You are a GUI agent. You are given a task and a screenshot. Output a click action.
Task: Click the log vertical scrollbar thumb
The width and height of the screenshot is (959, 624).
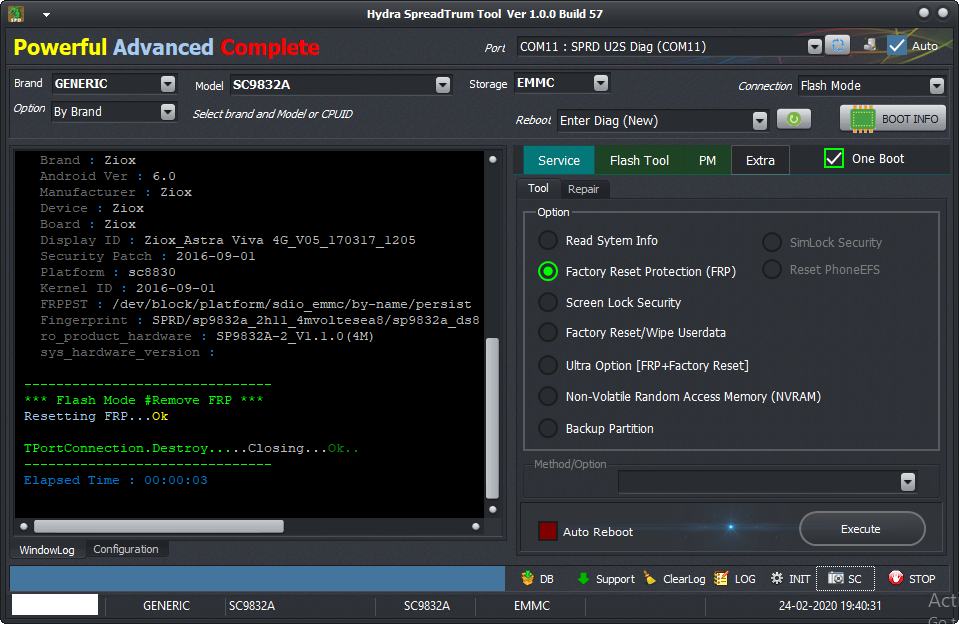(492, 418)
